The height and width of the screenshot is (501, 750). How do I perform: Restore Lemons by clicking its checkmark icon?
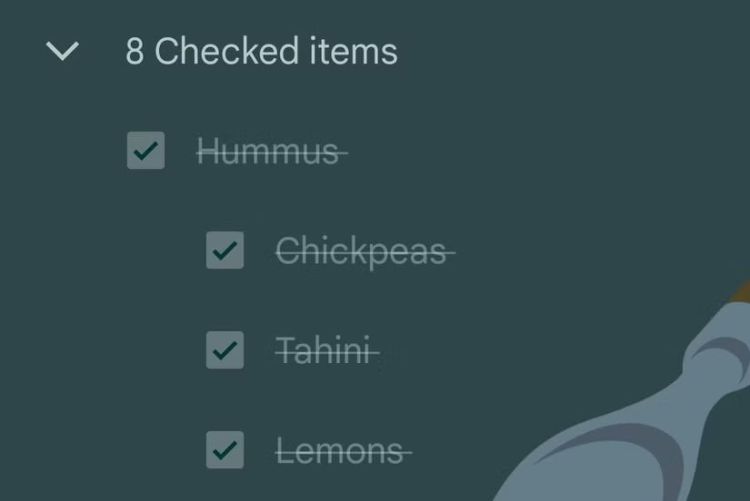click(x=225, y=450)
